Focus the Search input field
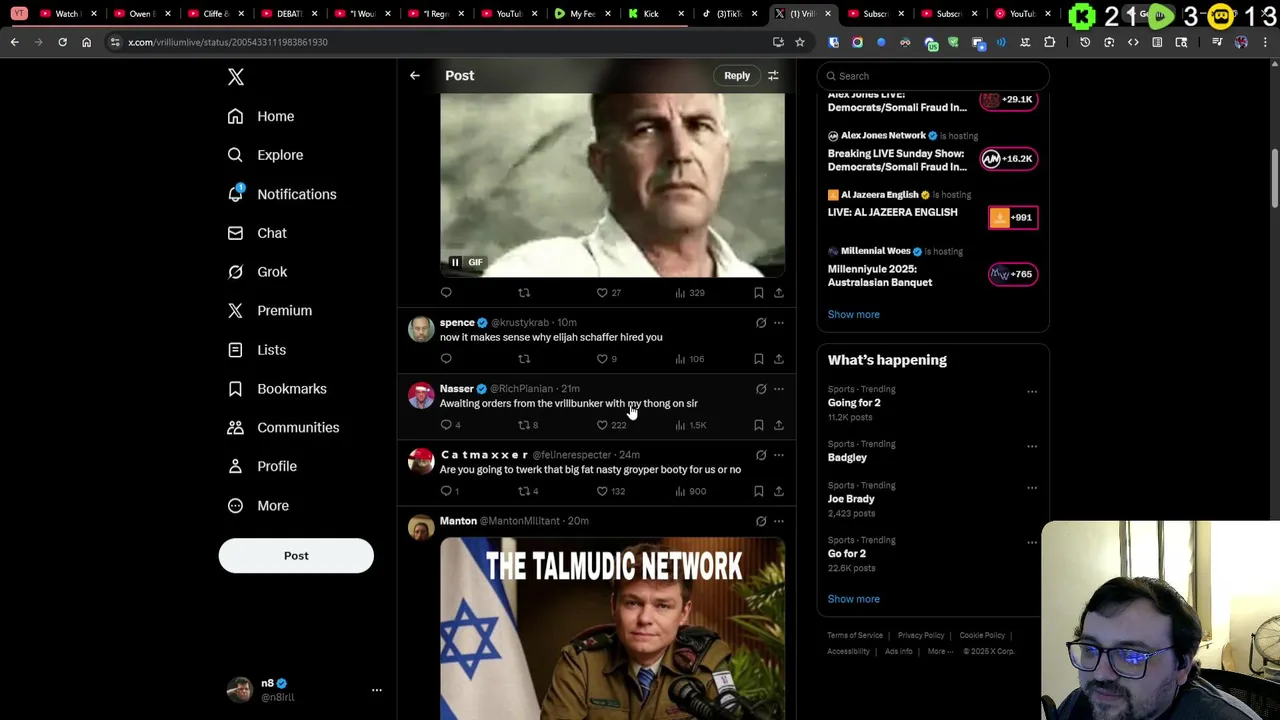 [933, 76]
